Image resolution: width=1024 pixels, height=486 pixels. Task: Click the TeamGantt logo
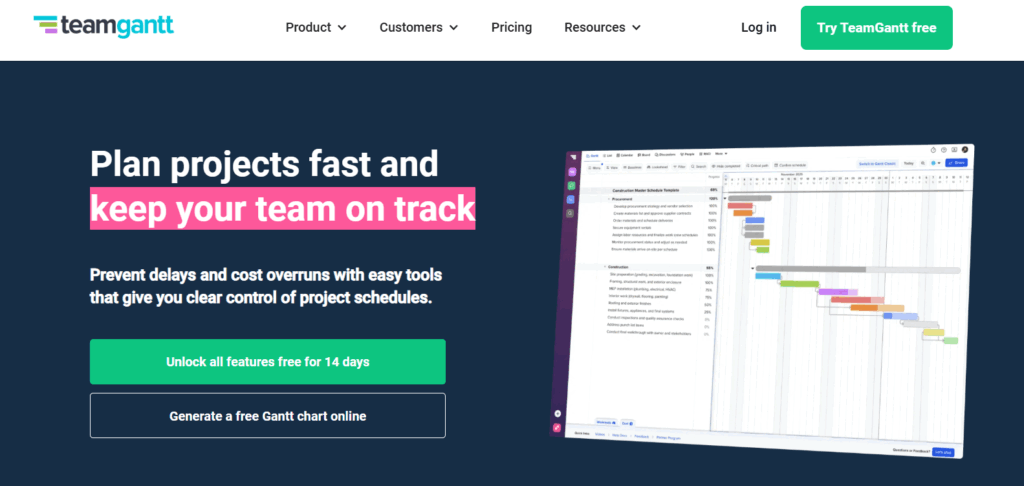[103, 27]
